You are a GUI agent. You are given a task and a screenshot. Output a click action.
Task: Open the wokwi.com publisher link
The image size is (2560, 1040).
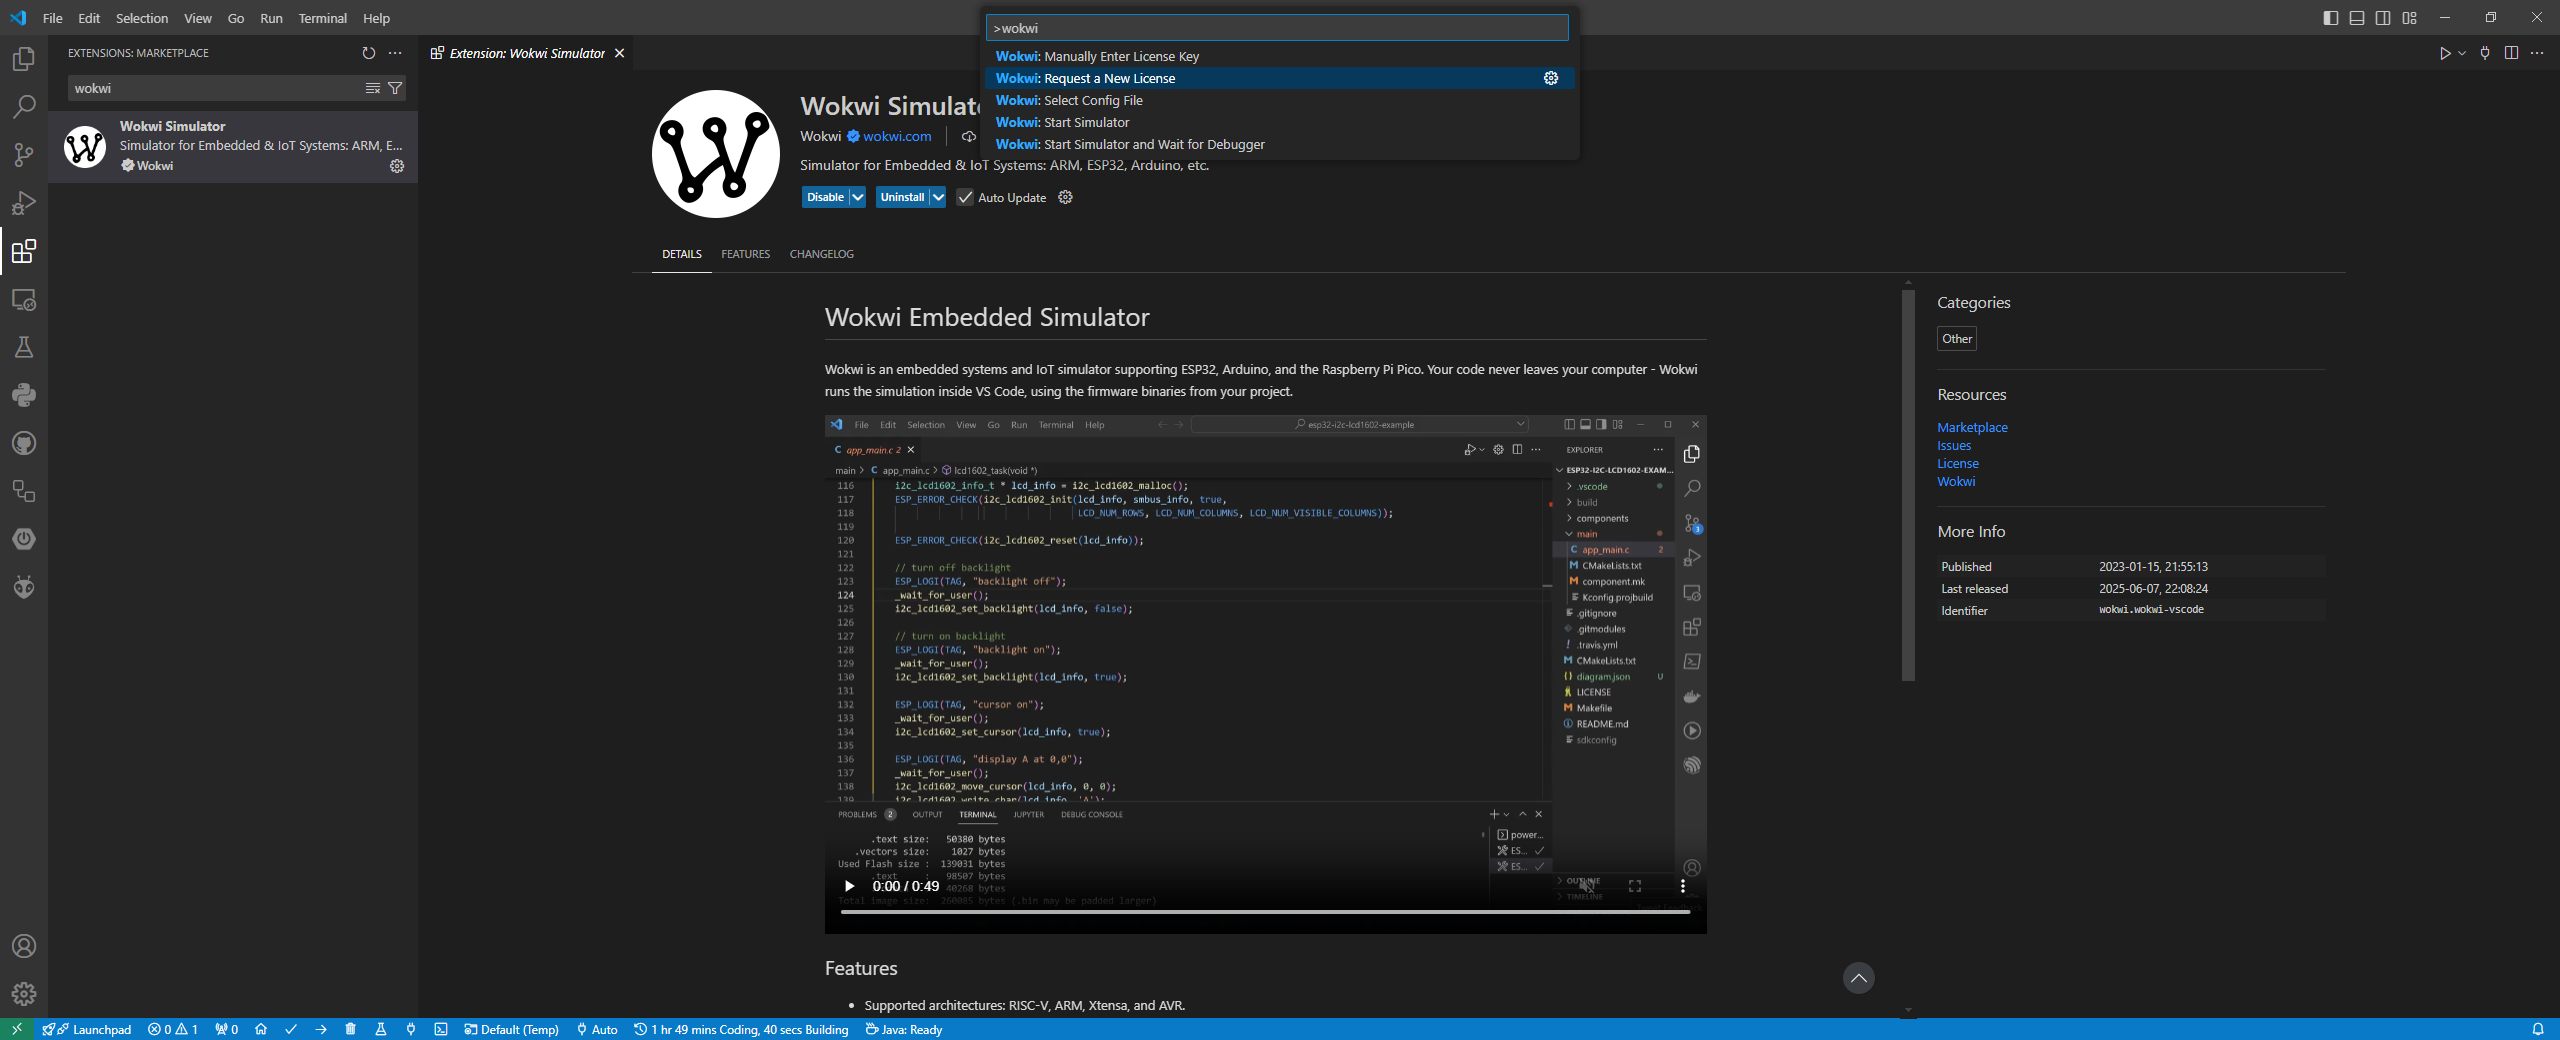point(897,136)
